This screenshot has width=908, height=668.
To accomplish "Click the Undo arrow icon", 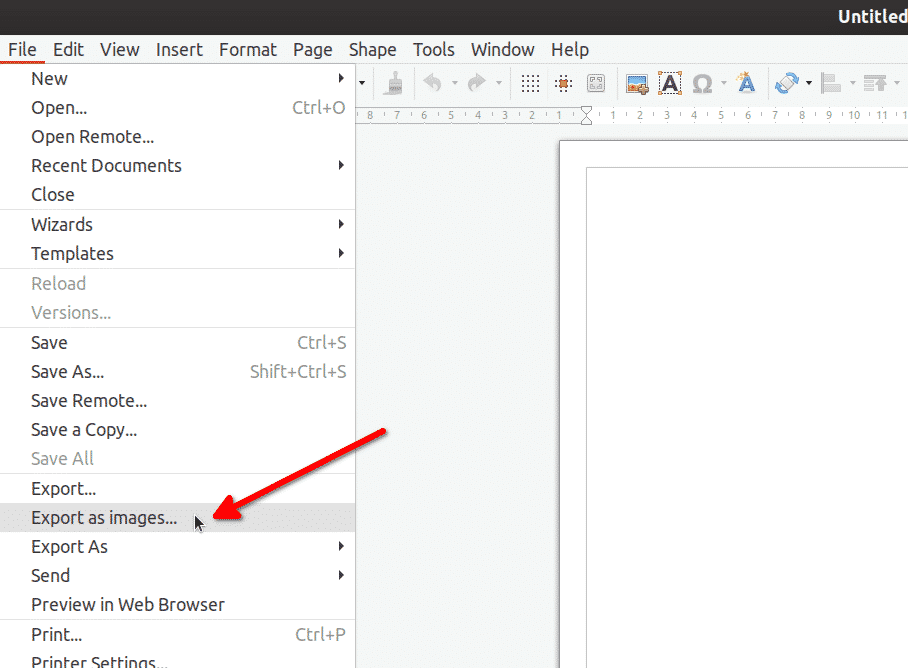I will tap(432, 83).
